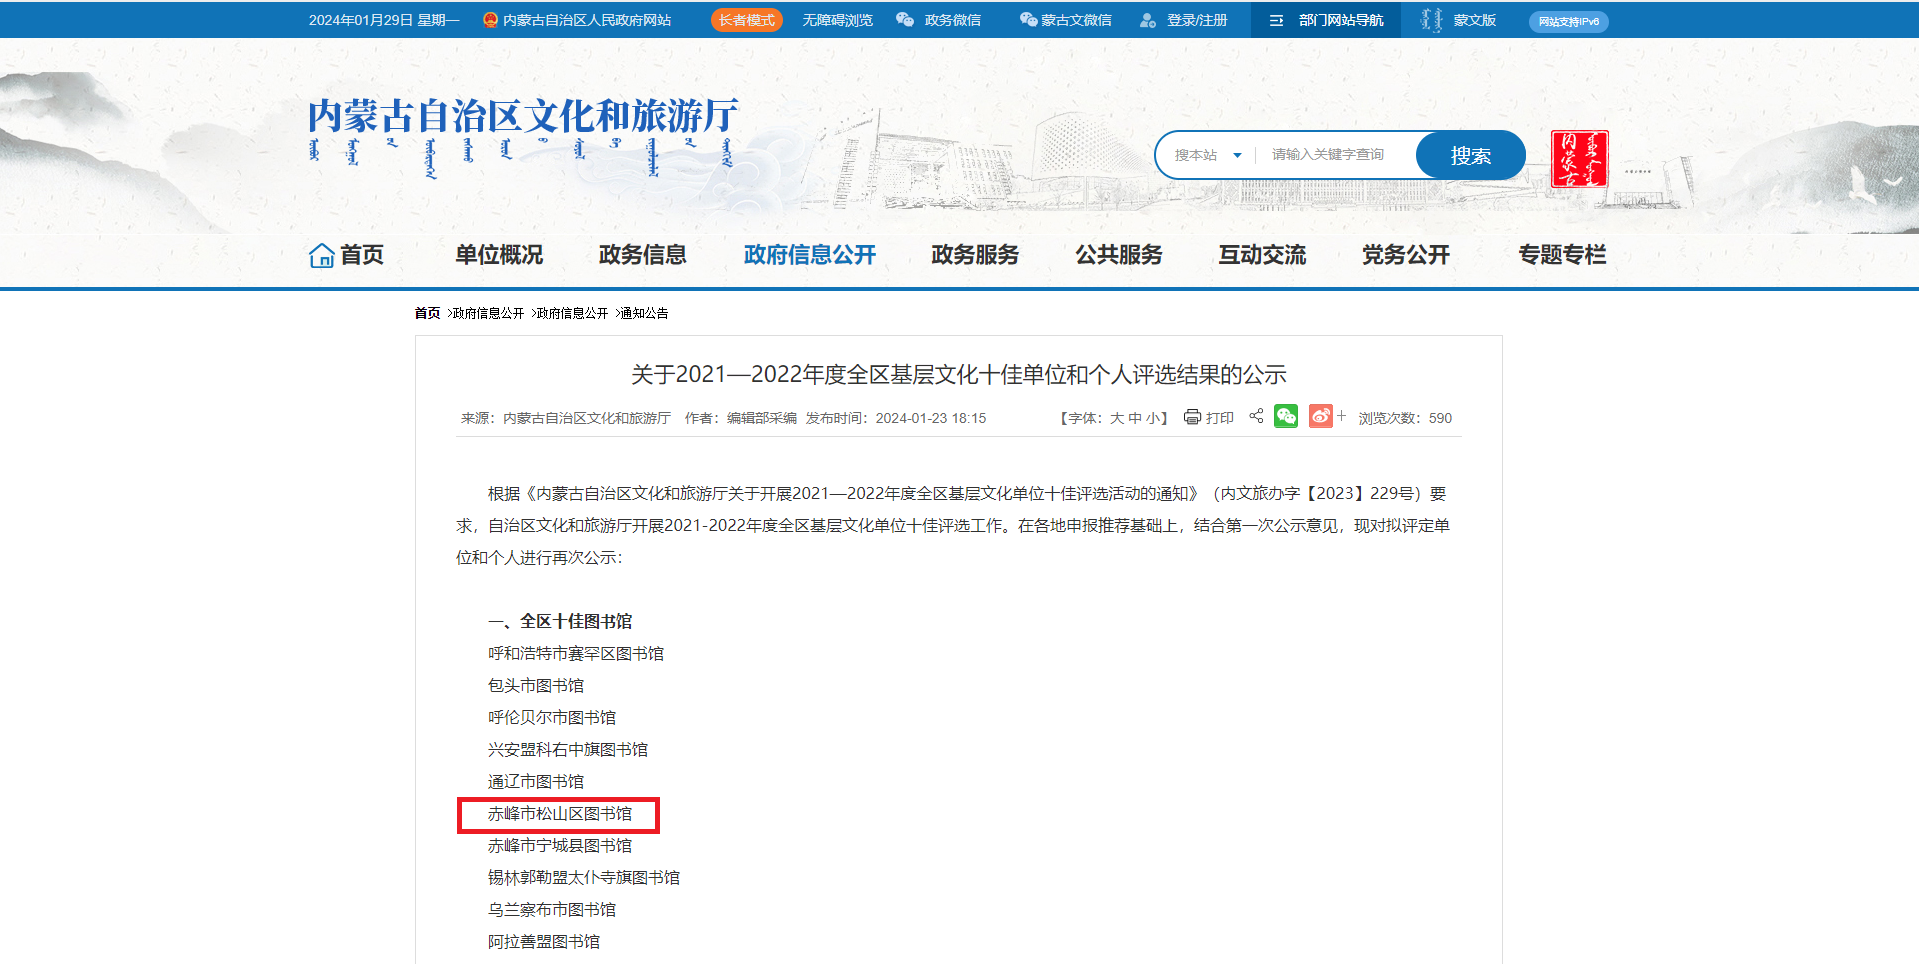Set font size to 小 (small)

tap(1152, 418)
